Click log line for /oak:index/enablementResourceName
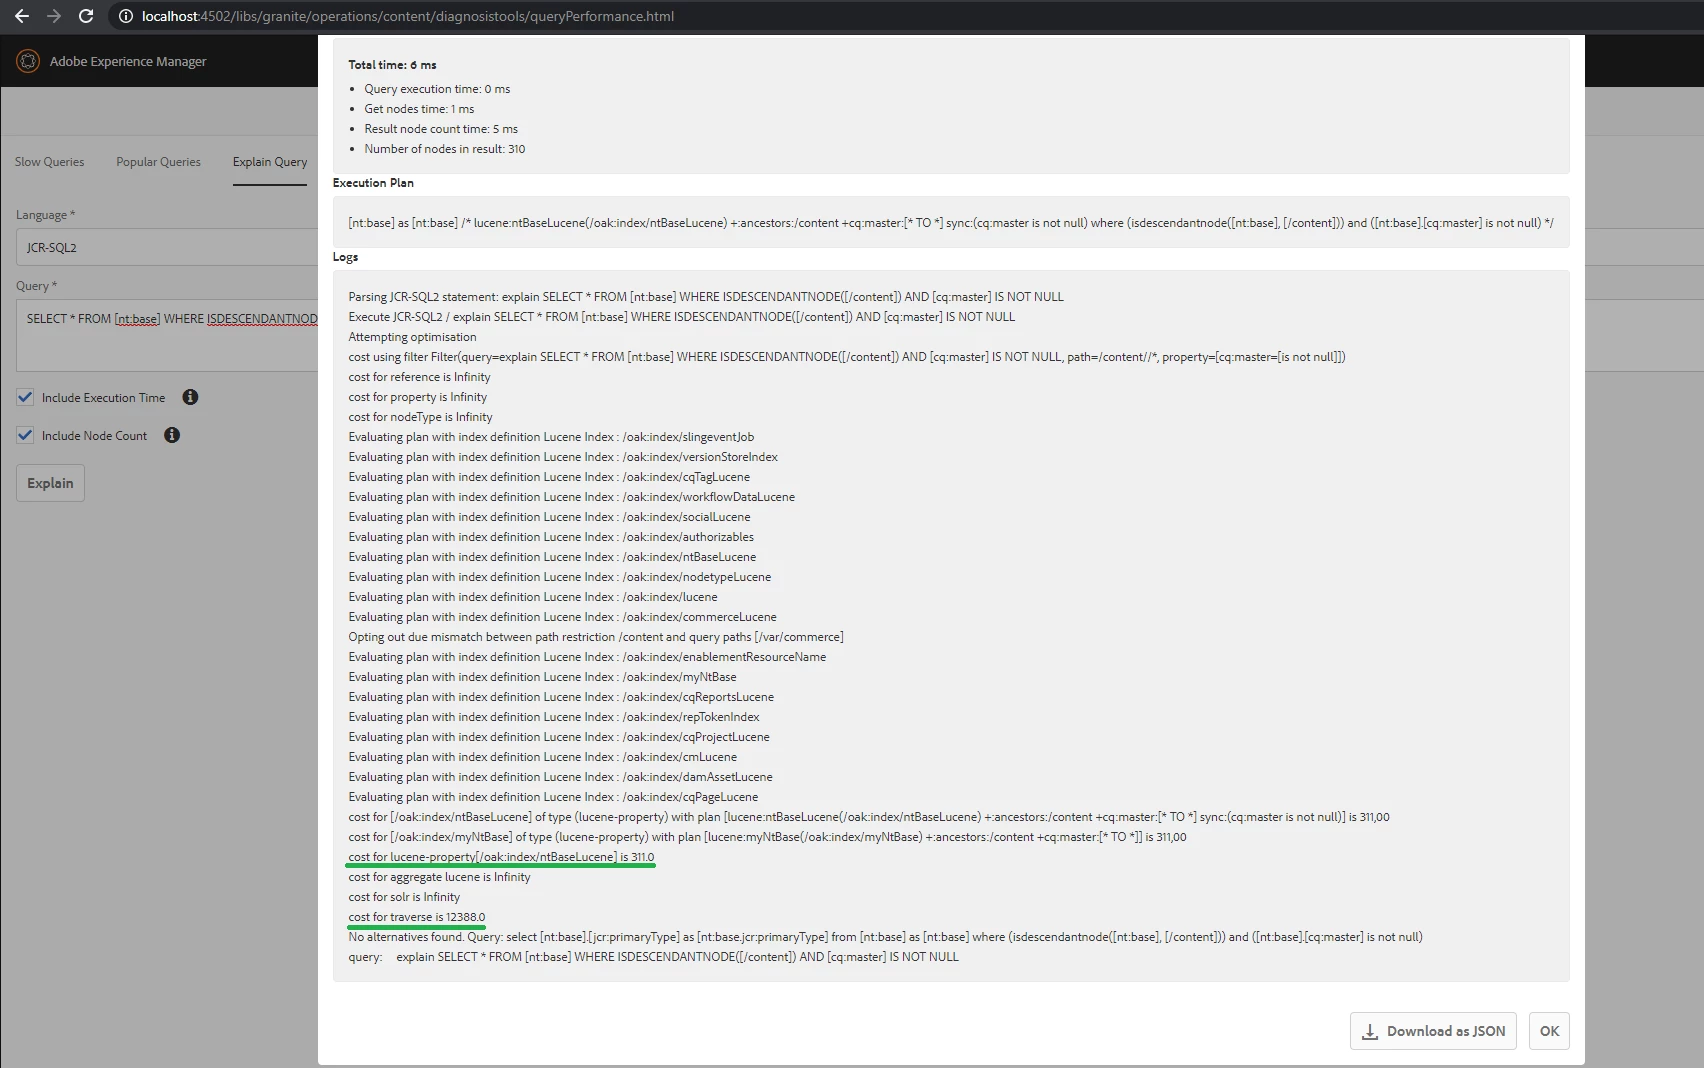Image resolution: width=1704 pixels, height=1068 pixels. click(x=587, y=657)
